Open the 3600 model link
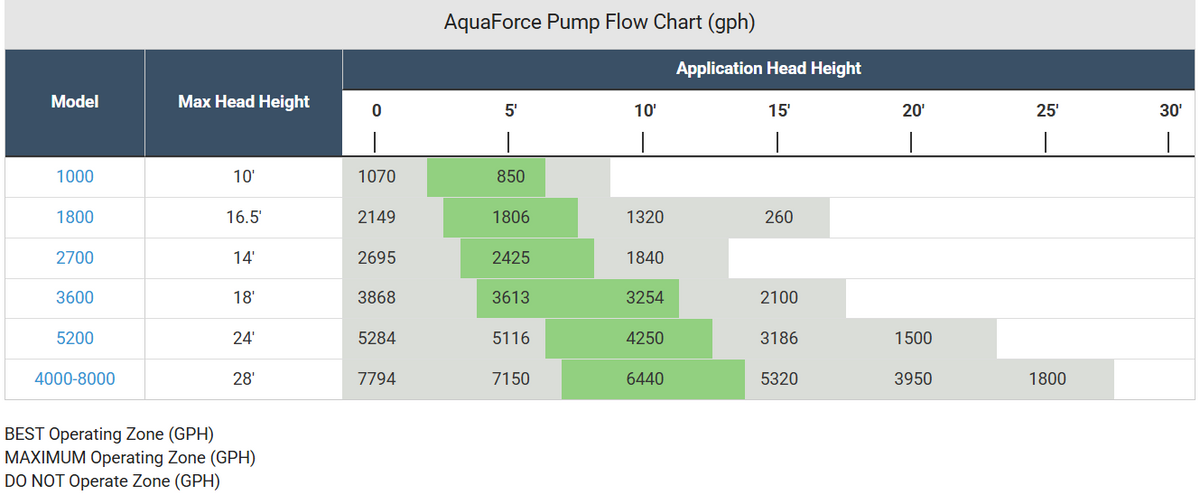The width and height of the screenshot is (1200, 495). click(x=75, y=298)
